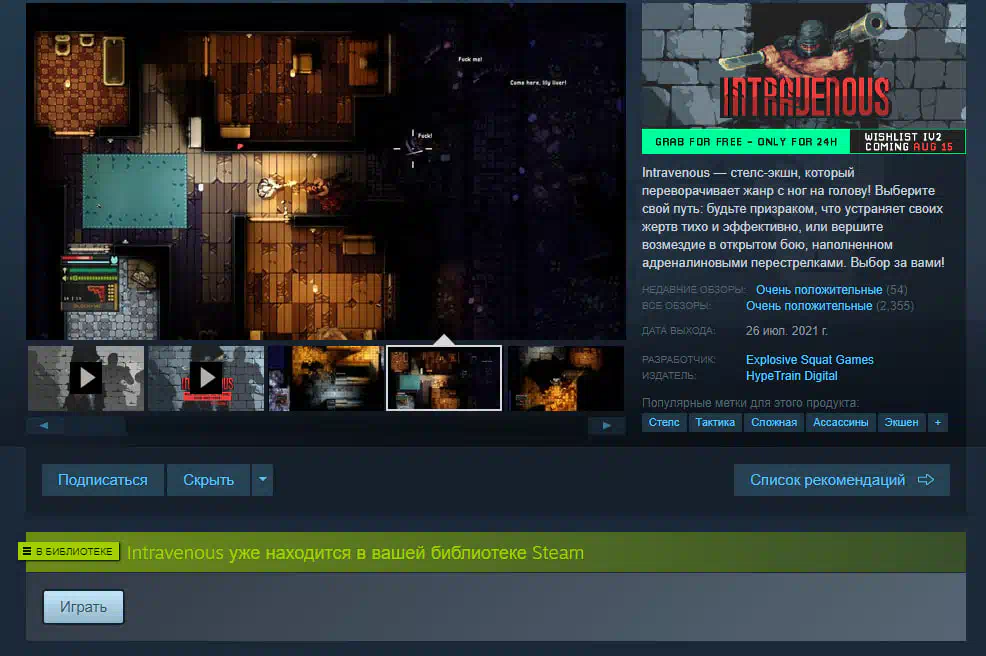Click 'WISHLIST IV2 COMING AUG 15' banner
Image resolution: width=986 pixels, height=656 pixels.
pos(908,142)
